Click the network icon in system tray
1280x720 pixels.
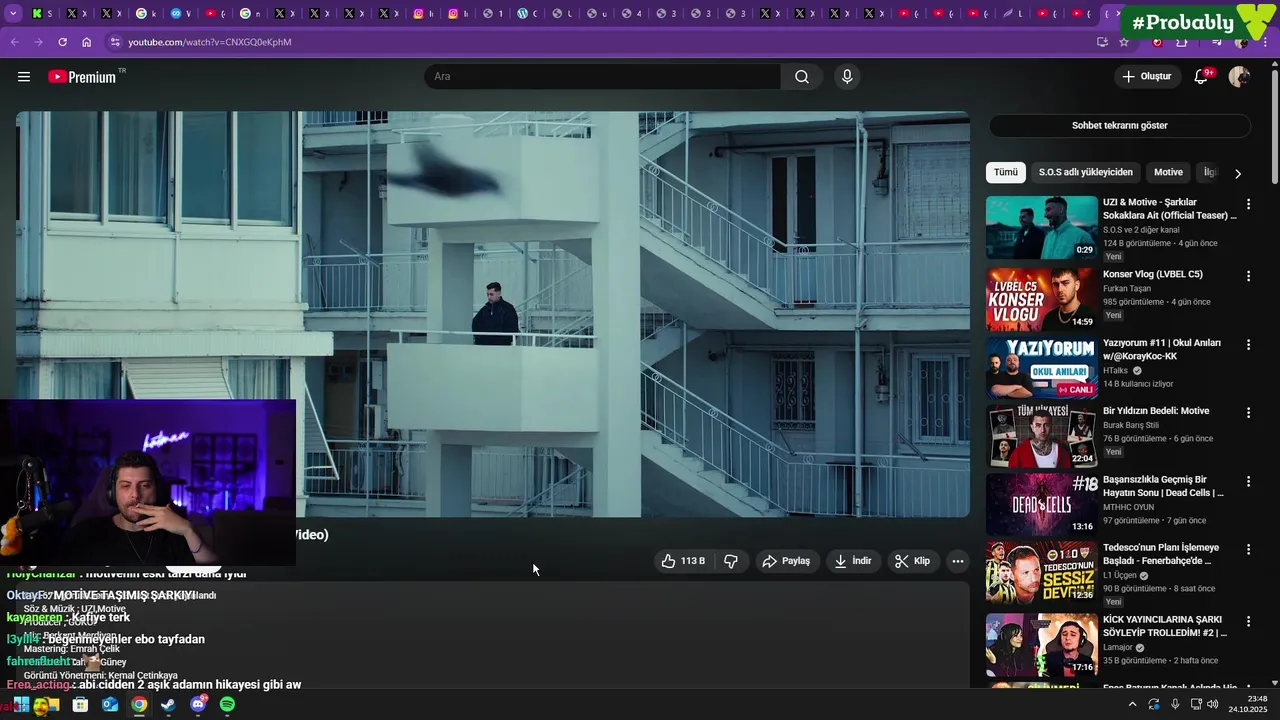click(x=1194, y=705)
